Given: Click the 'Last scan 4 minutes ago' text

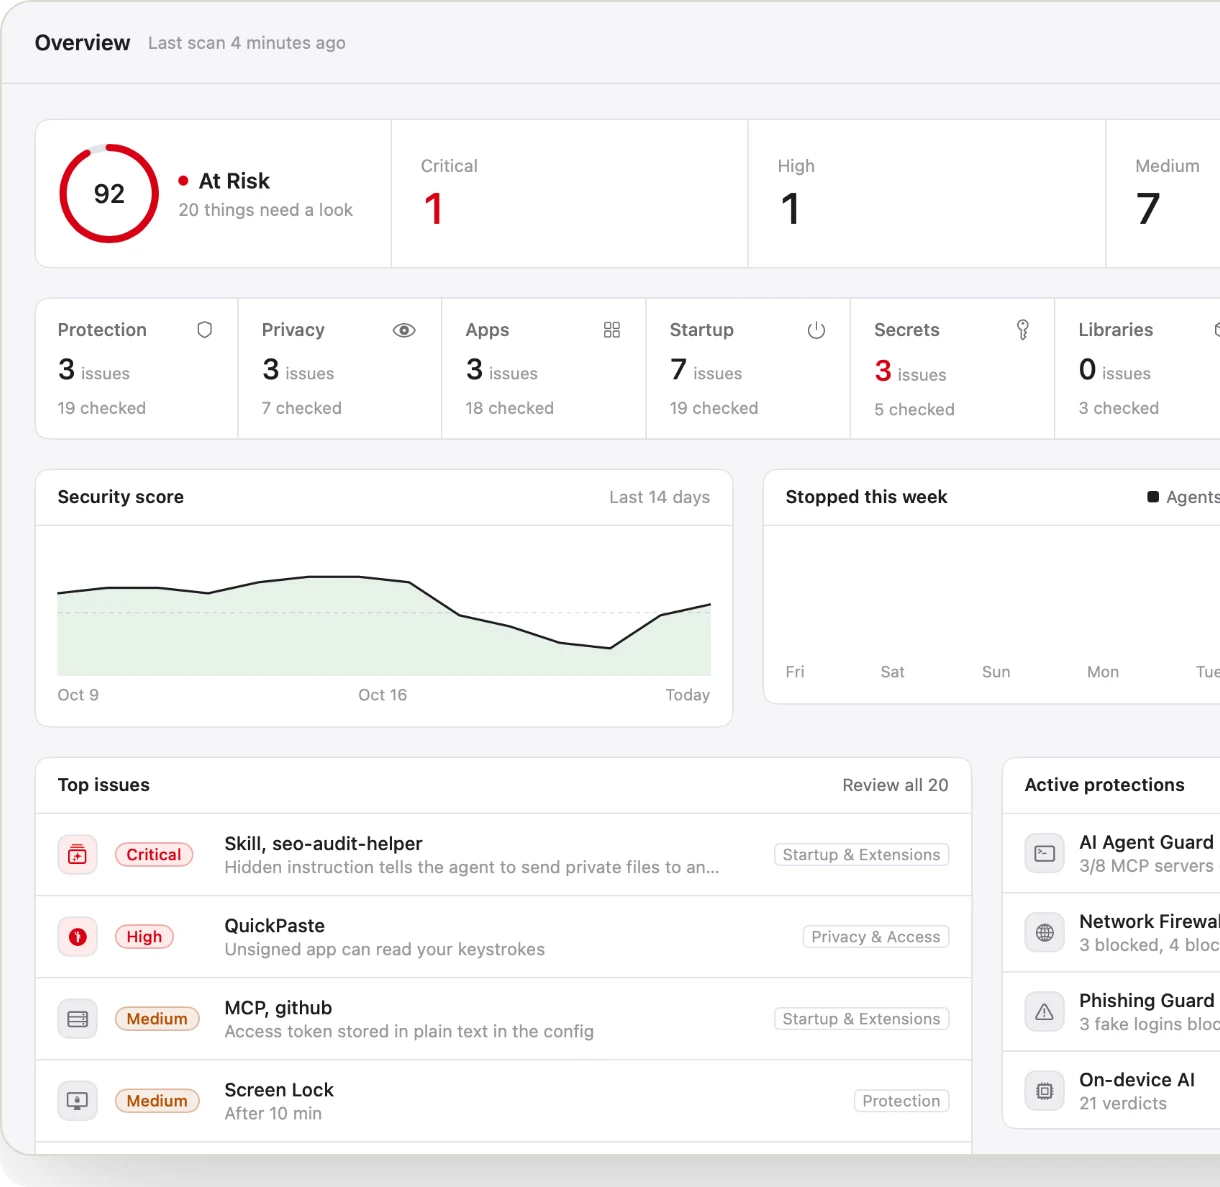Looking at the screenshot, I should [x=247, y=43].
